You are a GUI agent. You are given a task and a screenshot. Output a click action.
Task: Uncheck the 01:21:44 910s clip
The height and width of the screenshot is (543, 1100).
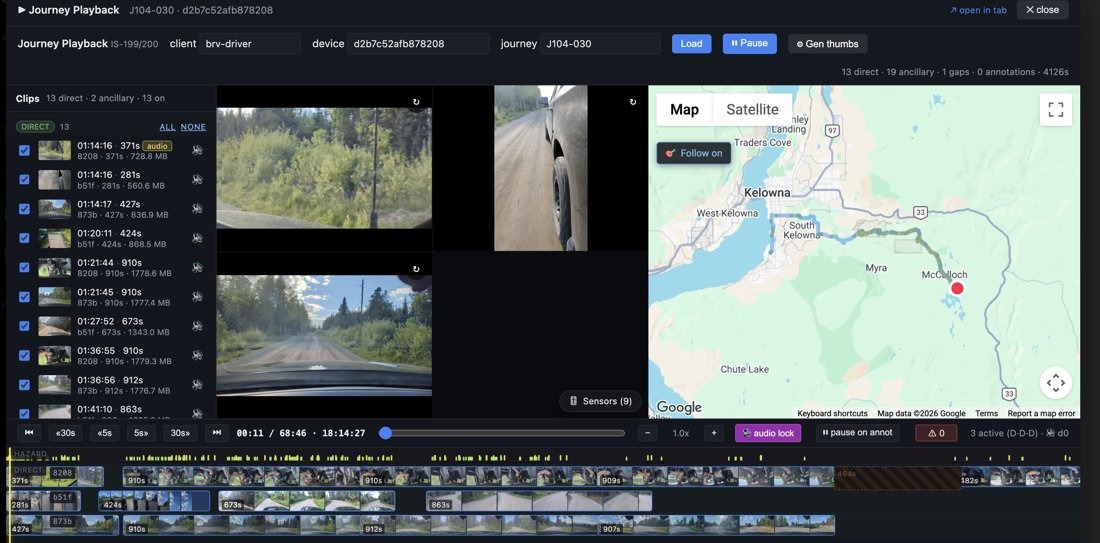pos(25,267)
